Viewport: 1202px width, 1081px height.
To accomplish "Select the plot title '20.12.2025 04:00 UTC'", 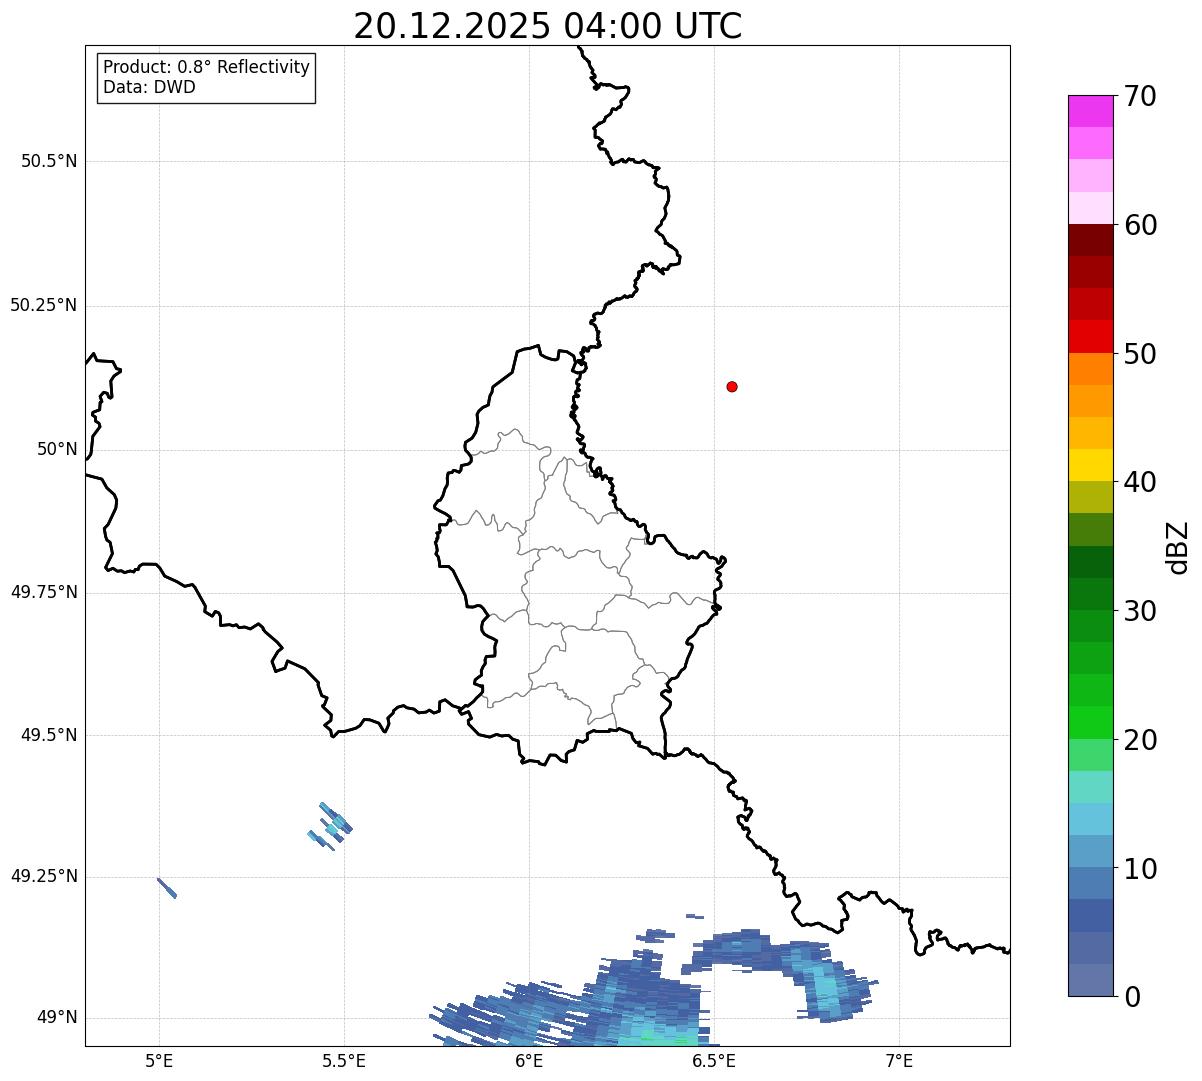I will 548,26.
